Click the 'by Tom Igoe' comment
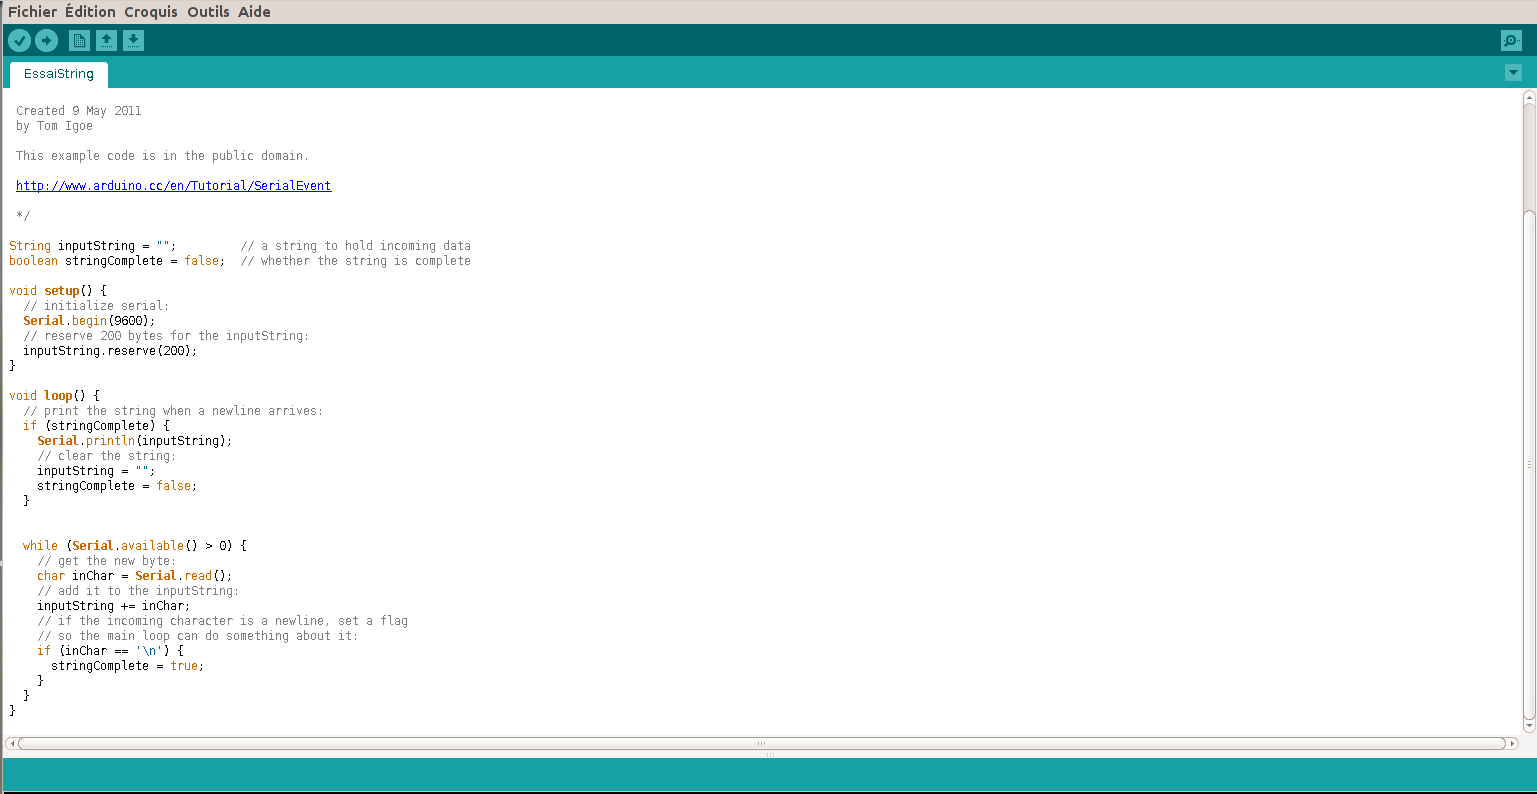Screen dimensions: 1537x794 54,126
